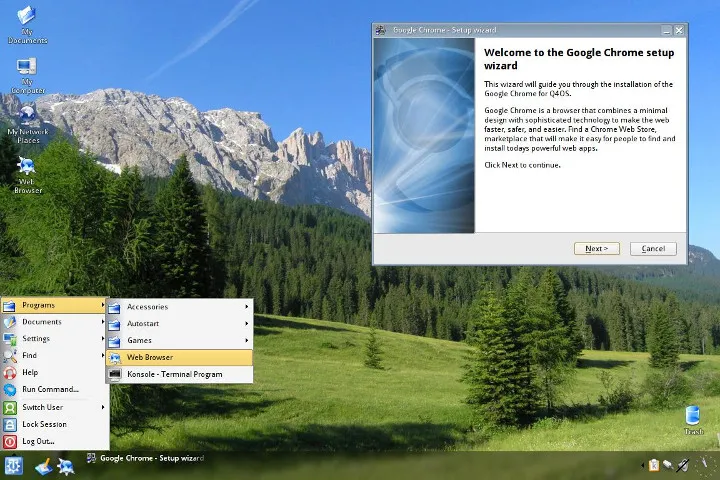Open My Network Places on the desktop
Screen dimensions: 720x480
coord(28,125)
